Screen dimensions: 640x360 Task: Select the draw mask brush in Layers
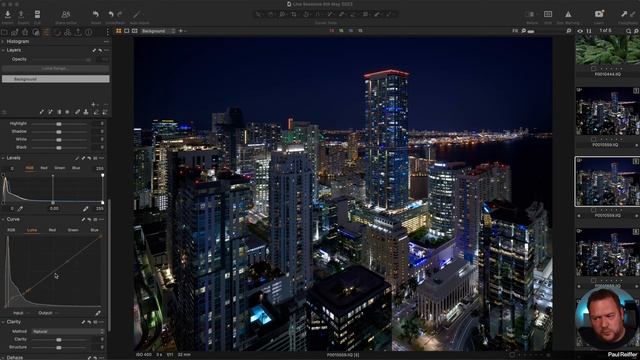tap(41, 112)
